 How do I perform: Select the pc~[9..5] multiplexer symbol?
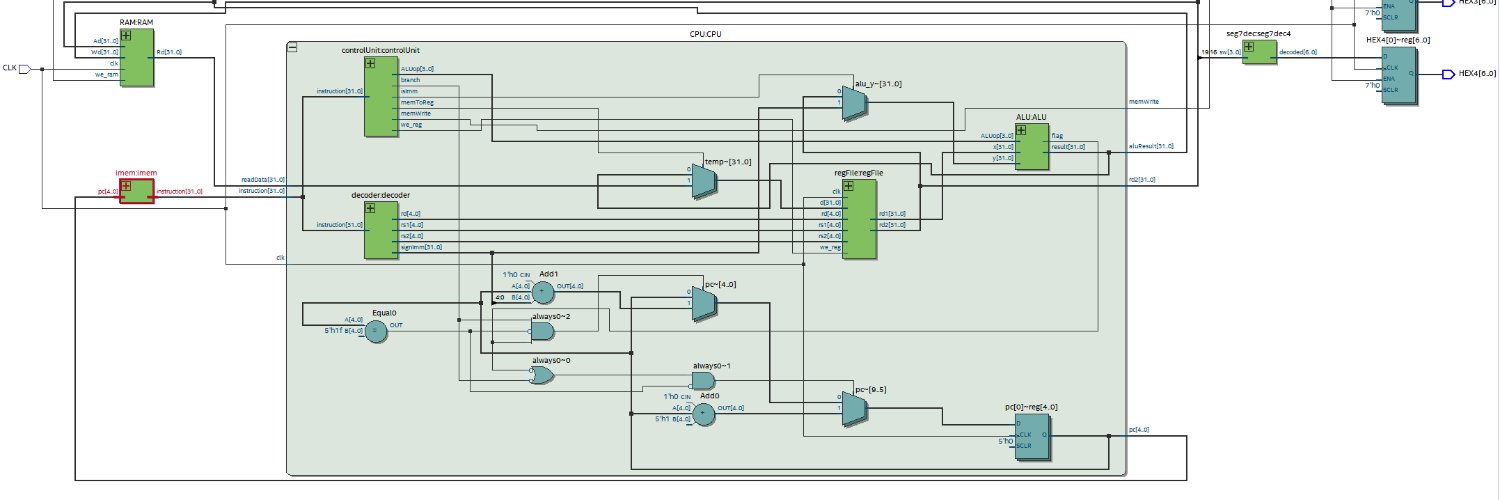pos(853,407)
